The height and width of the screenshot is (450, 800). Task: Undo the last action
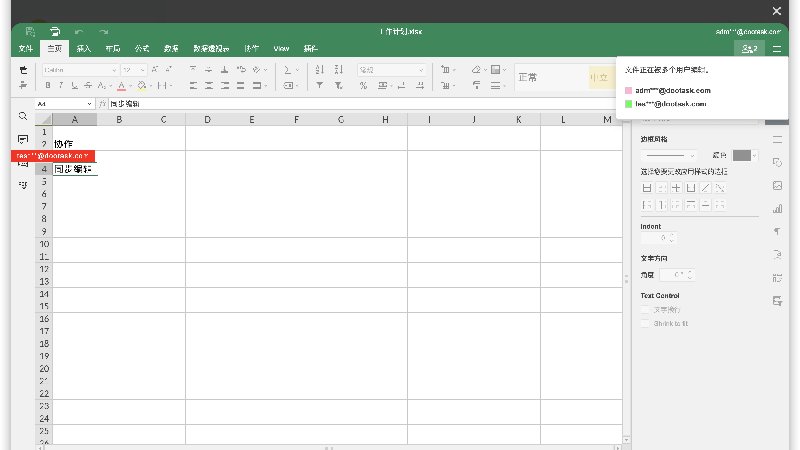[x=79, y=32]
